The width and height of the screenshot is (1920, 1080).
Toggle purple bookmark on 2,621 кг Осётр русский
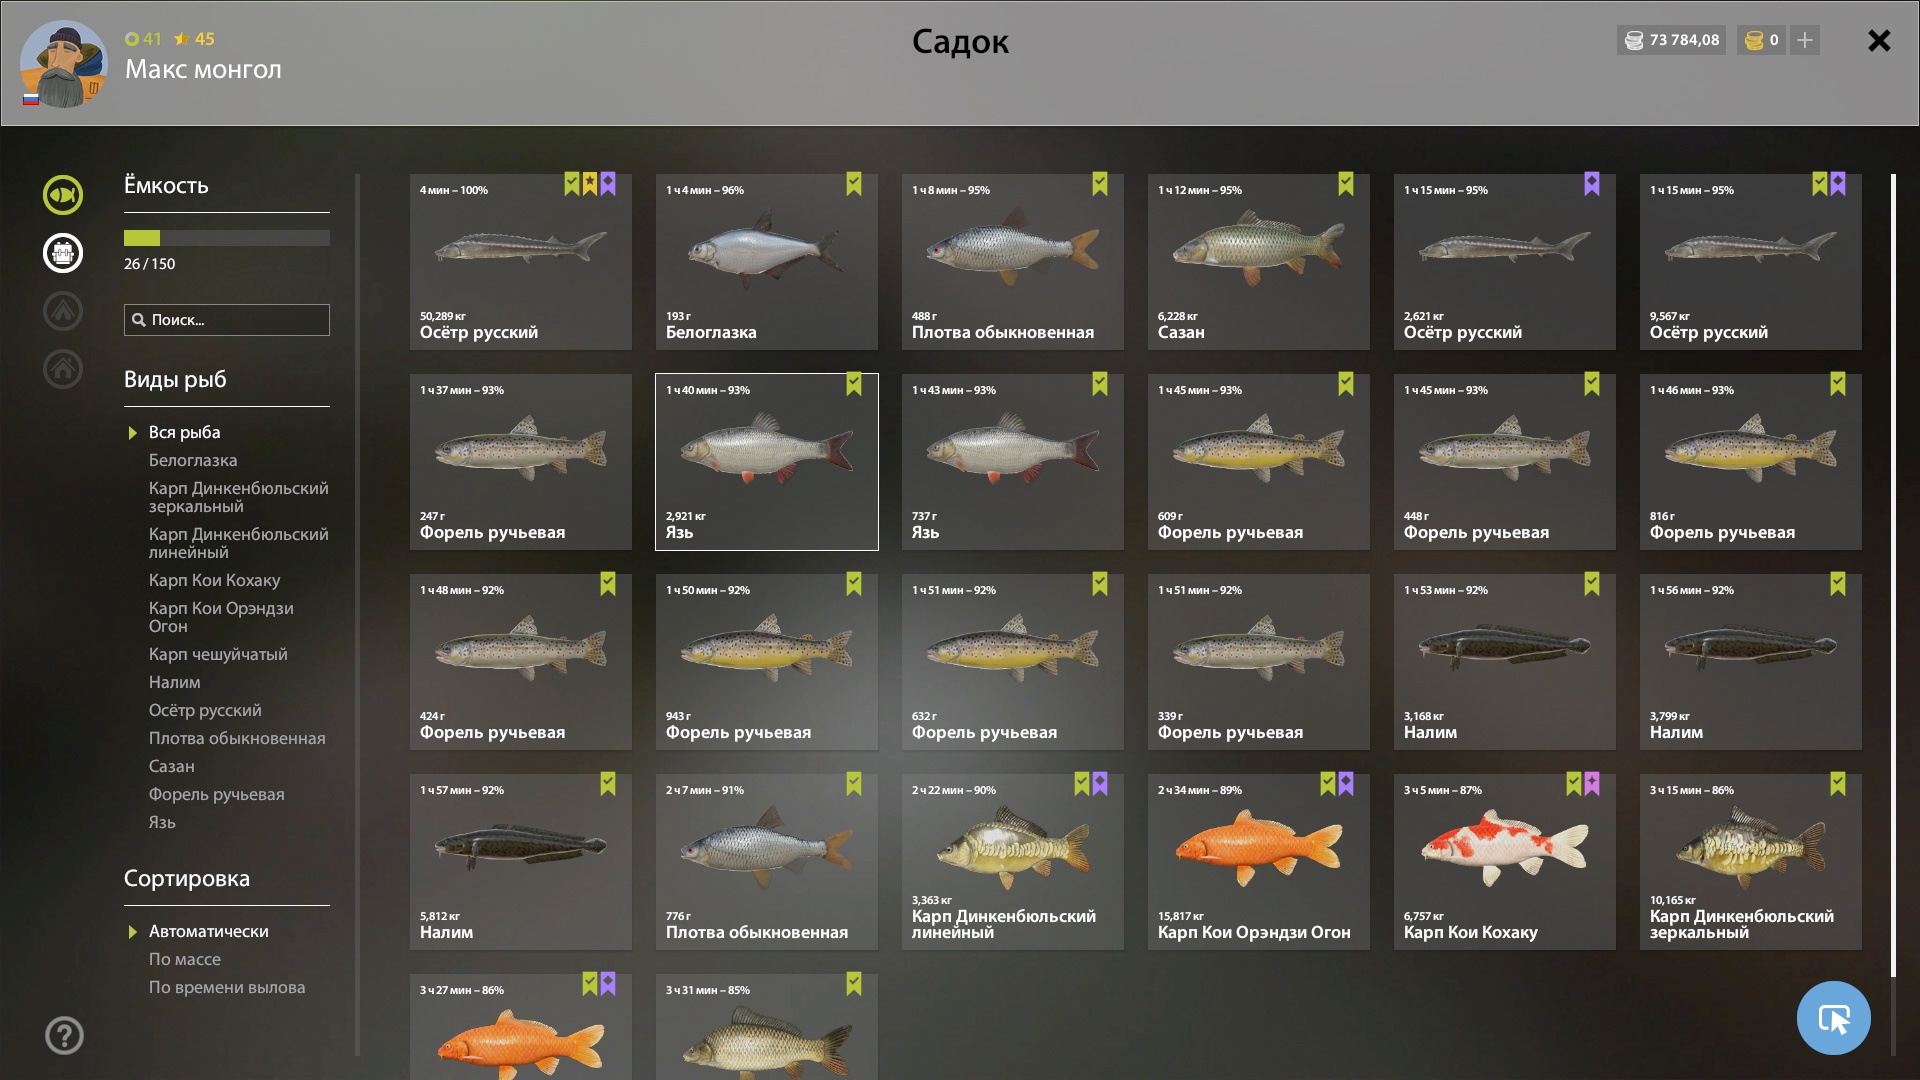tap(1592, 184)
